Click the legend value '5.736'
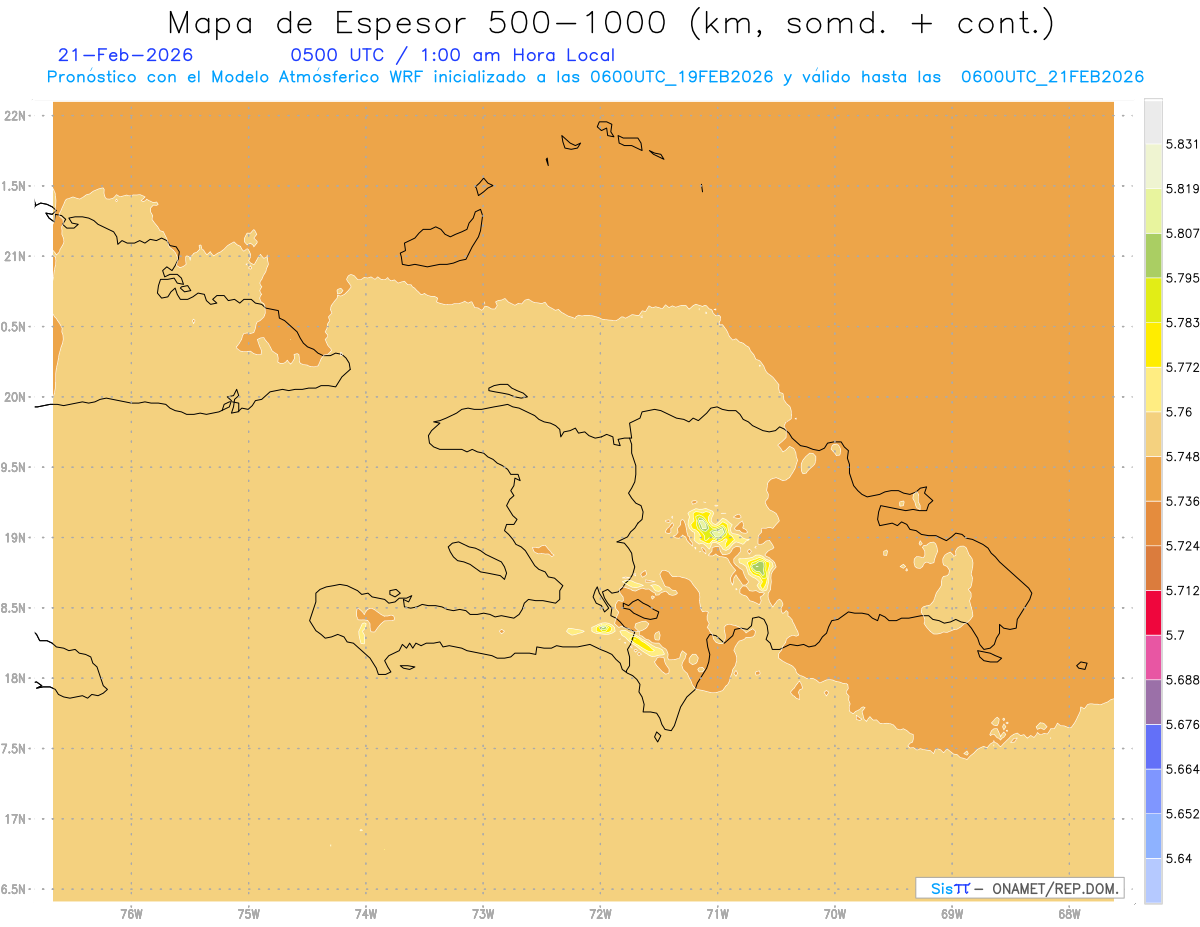Viewport: 1200px width, 927px height. click(x=1182, y=501)
